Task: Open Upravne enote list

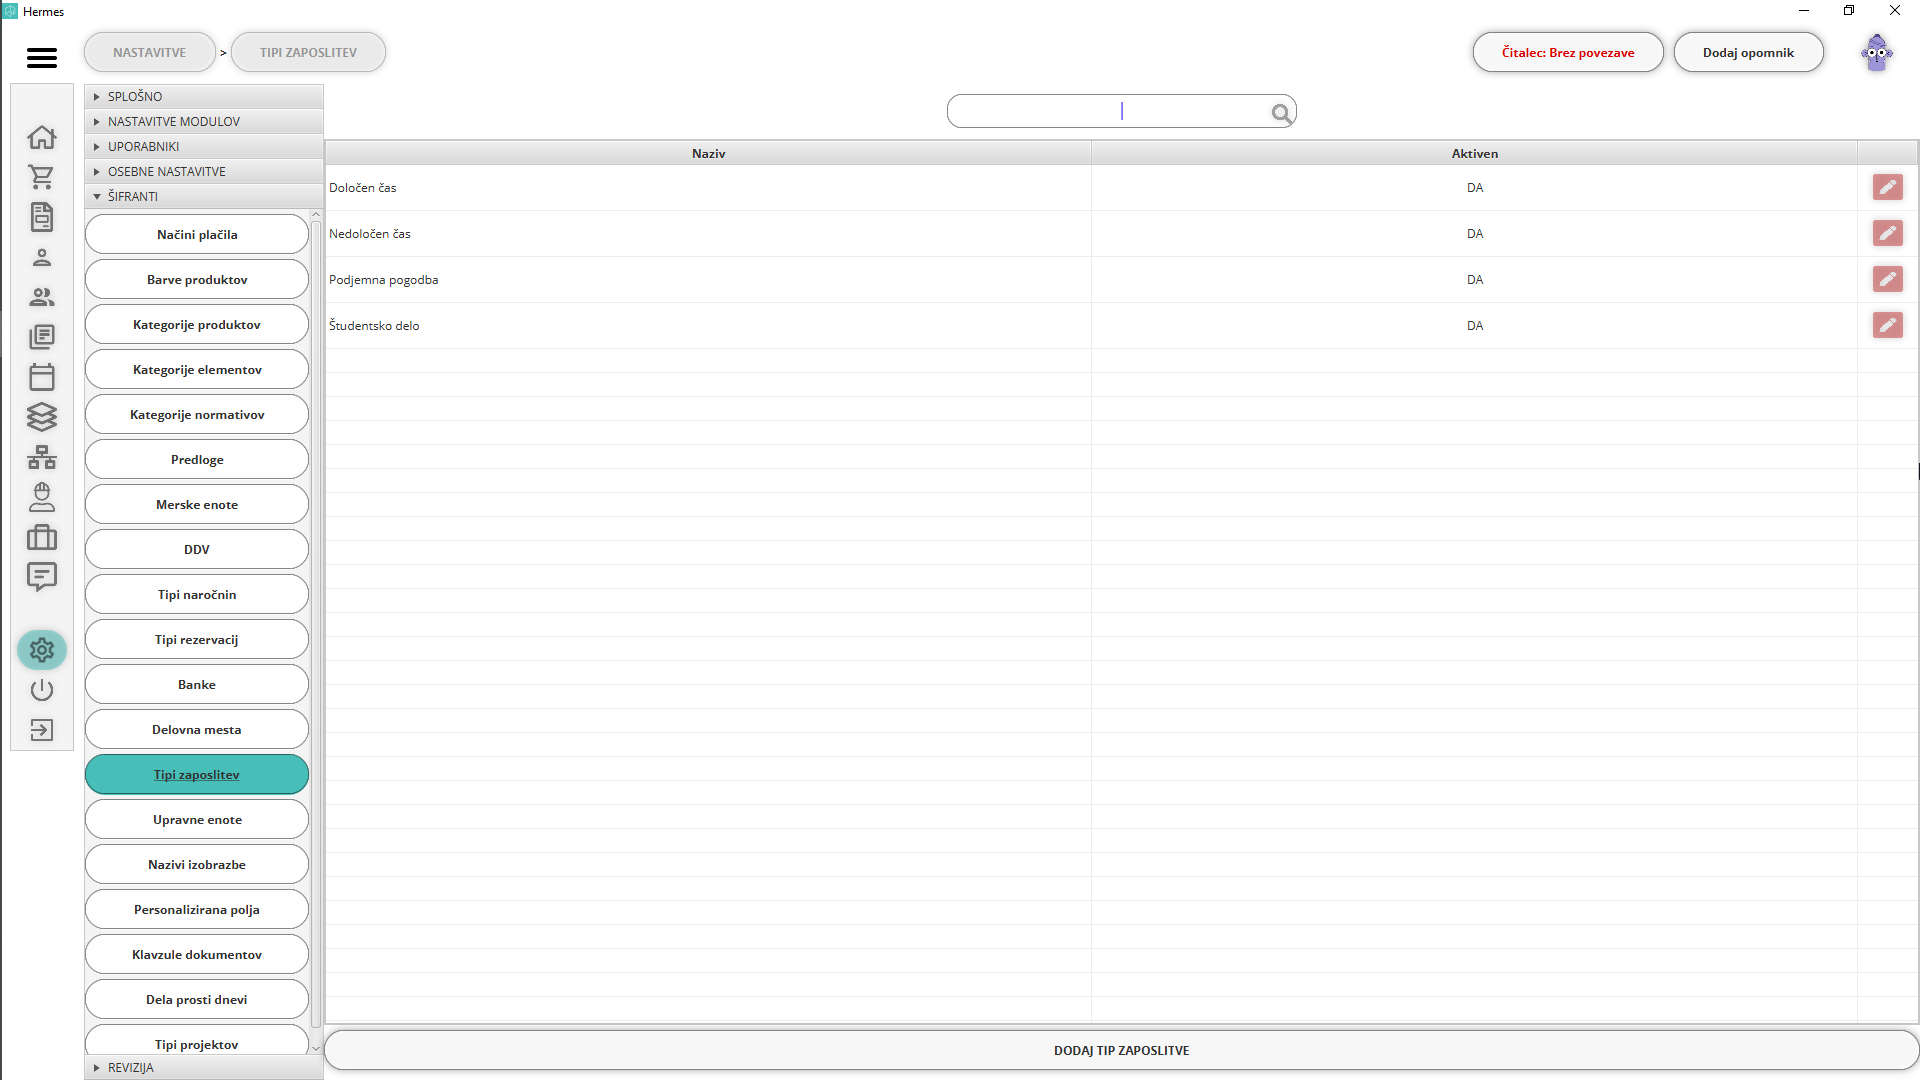Action: pyautogui.click(x=197, y=819)
